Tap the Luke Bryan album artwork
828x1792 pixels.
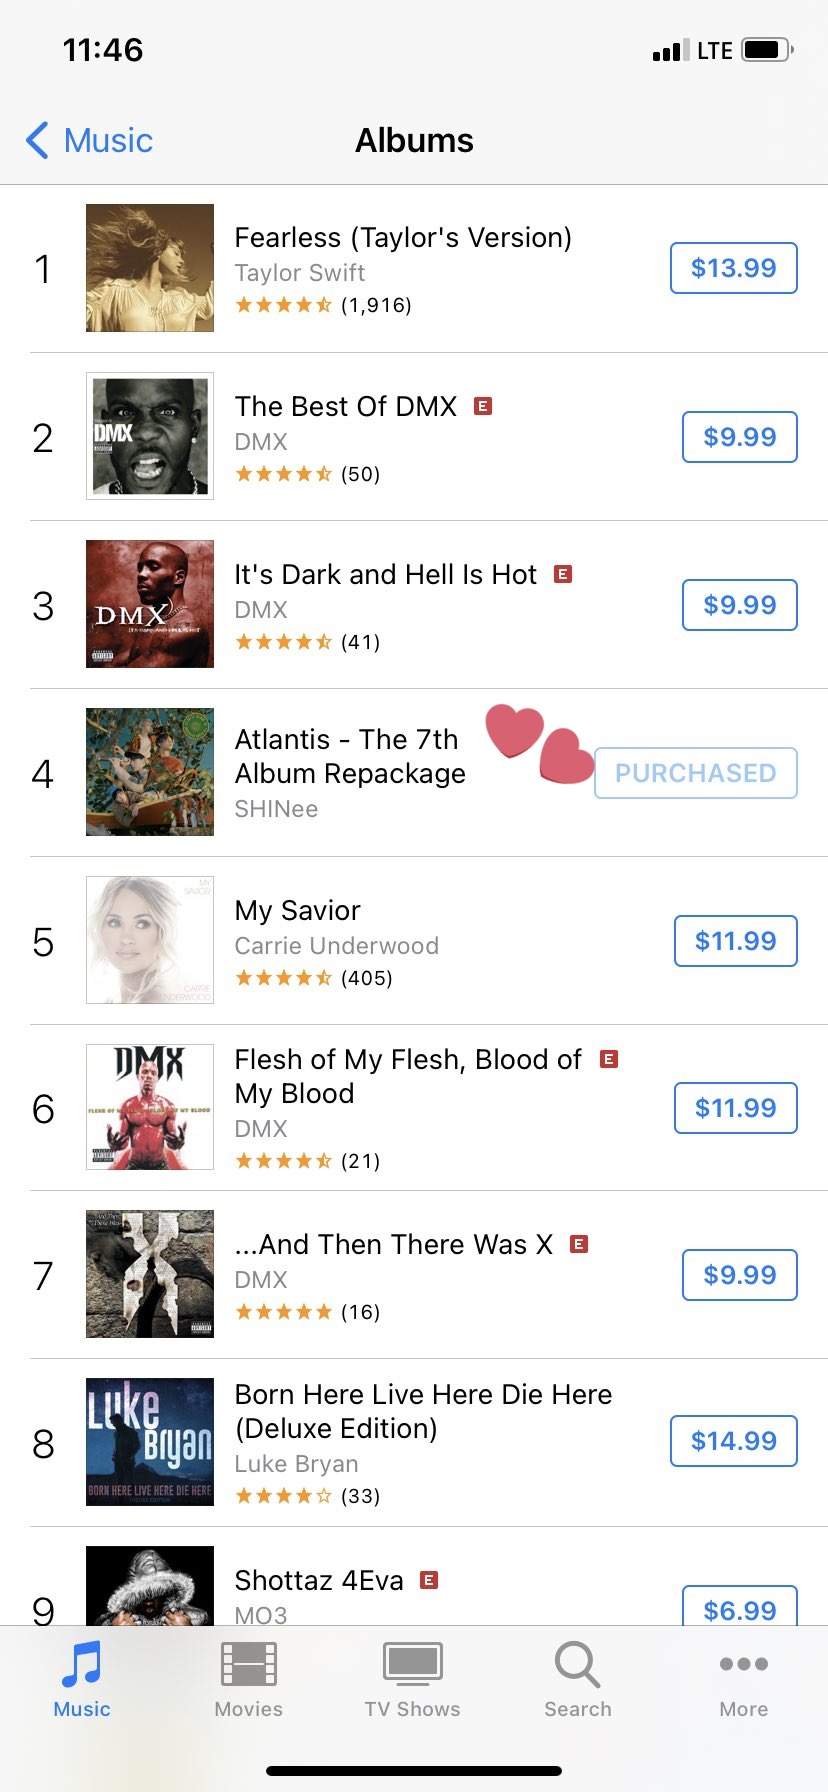point(150,1442)
